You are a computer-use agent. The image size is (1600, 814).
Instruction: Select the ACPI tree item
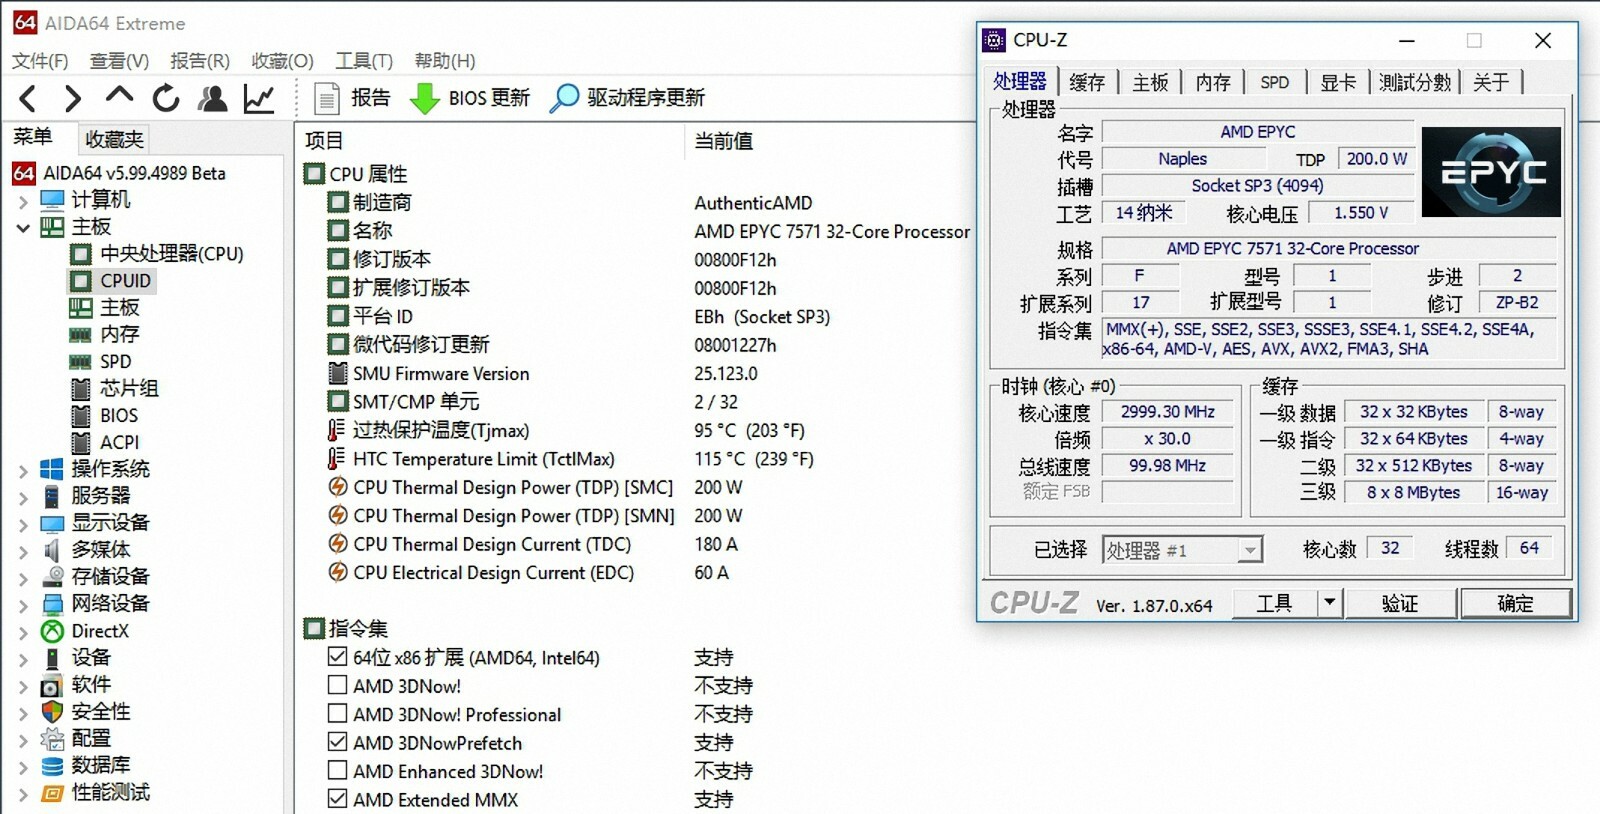105,442
